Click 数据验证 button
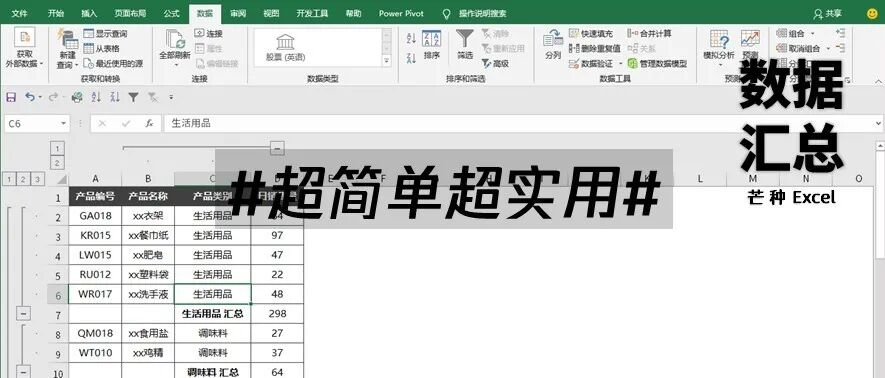885x378 pixels. click(591, 64)
